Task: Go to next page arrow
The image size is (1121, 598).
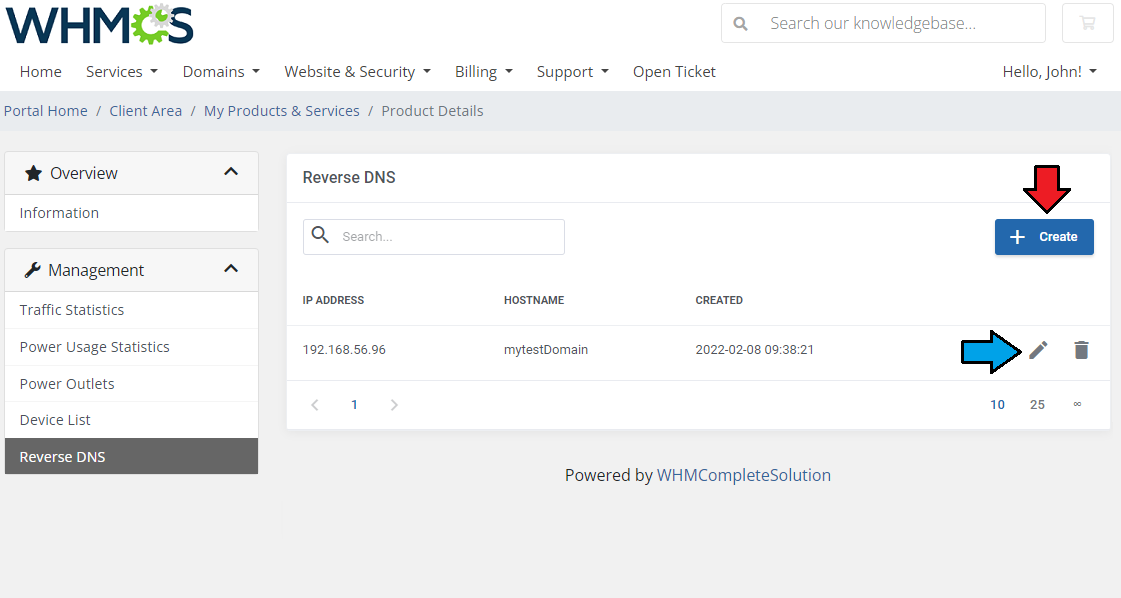Action: coord(394,405)
